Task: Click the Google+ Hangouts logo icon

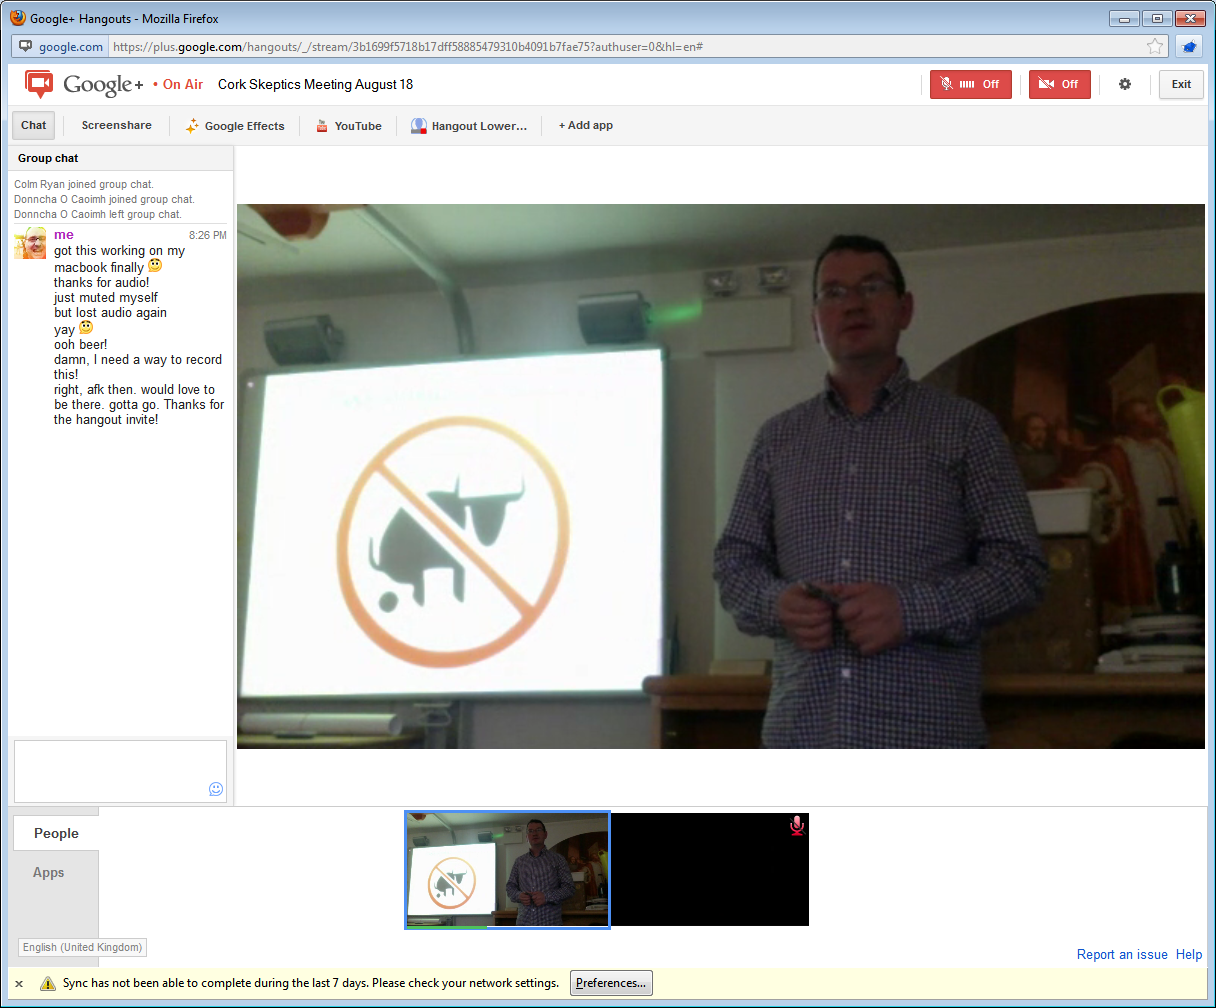Action: pos(39,85)
